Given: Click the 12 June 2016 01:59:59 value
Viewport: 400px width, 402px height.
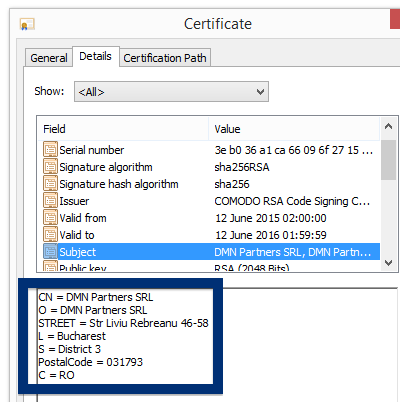Looking at the screenshot, I should [271, 235].
